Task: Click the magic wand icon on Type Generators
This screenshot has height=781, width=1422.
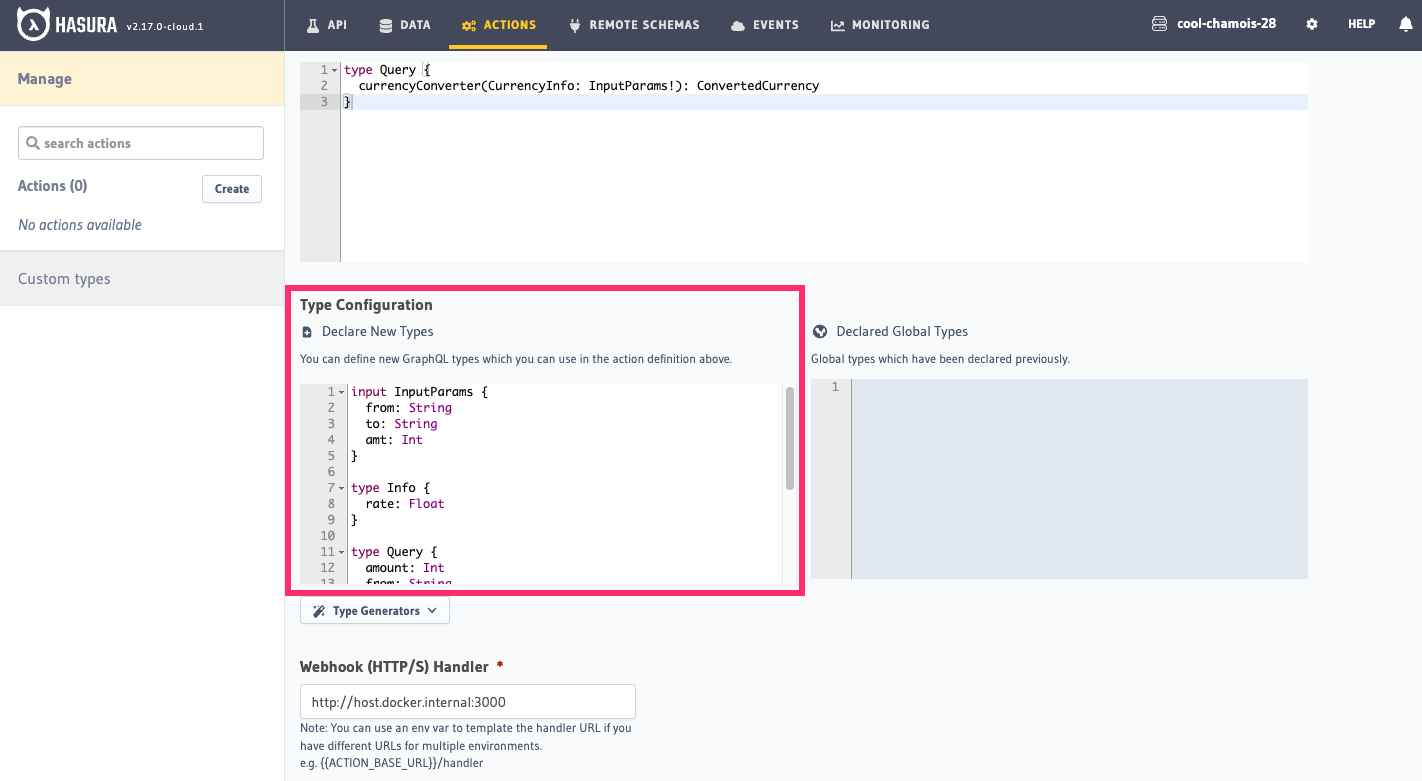Action: 319,611
